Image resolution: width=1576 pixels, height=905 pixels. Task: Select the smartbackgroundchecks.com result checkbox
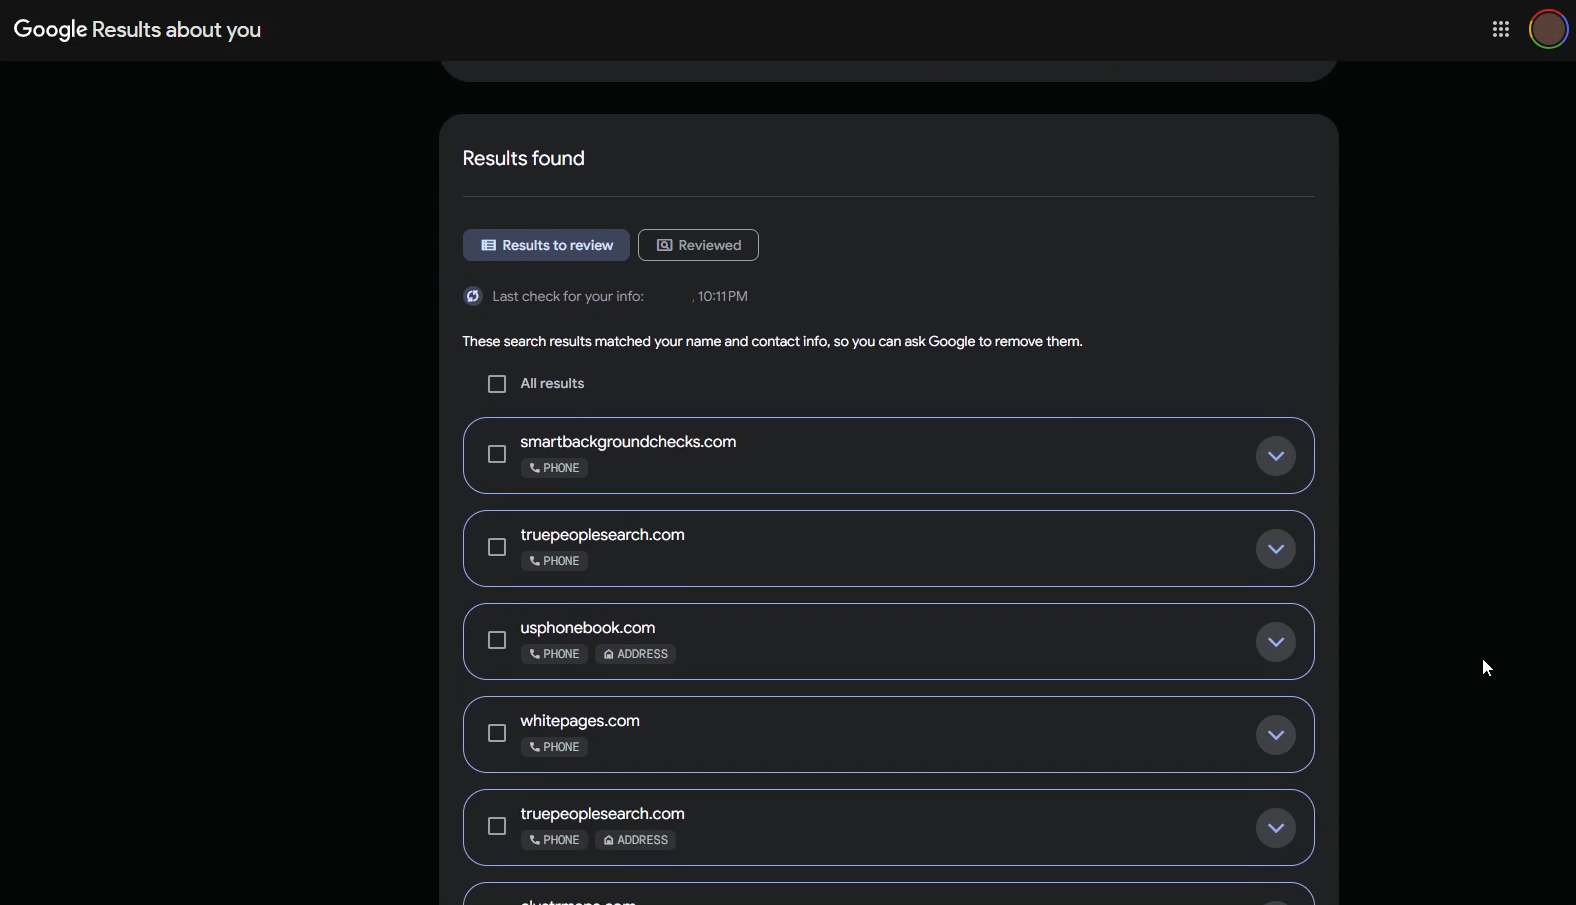pyautogui.click(x=497, y=454)
